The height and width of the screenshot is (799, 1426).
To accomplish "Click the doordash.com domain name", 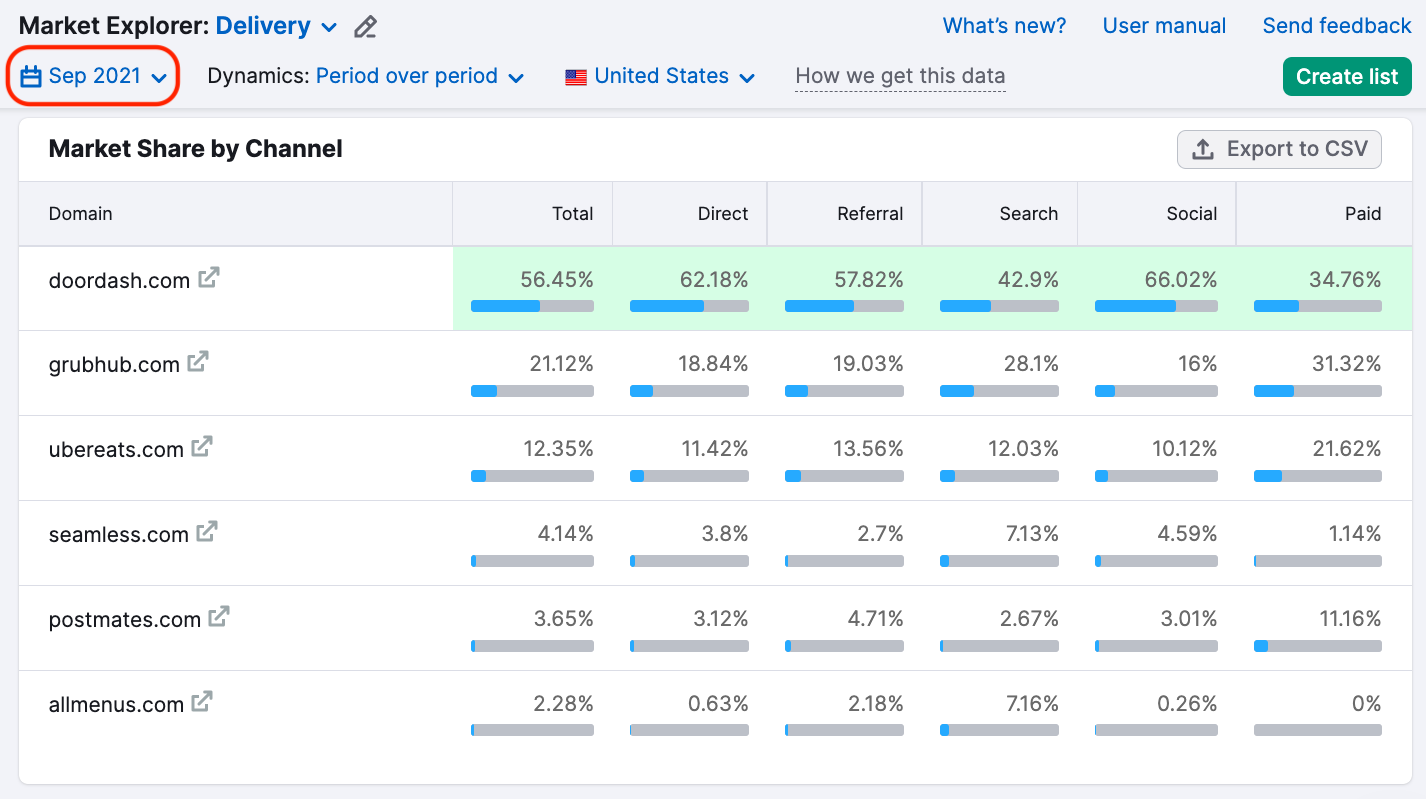I will pyautogui.click(x=119, y=280).
